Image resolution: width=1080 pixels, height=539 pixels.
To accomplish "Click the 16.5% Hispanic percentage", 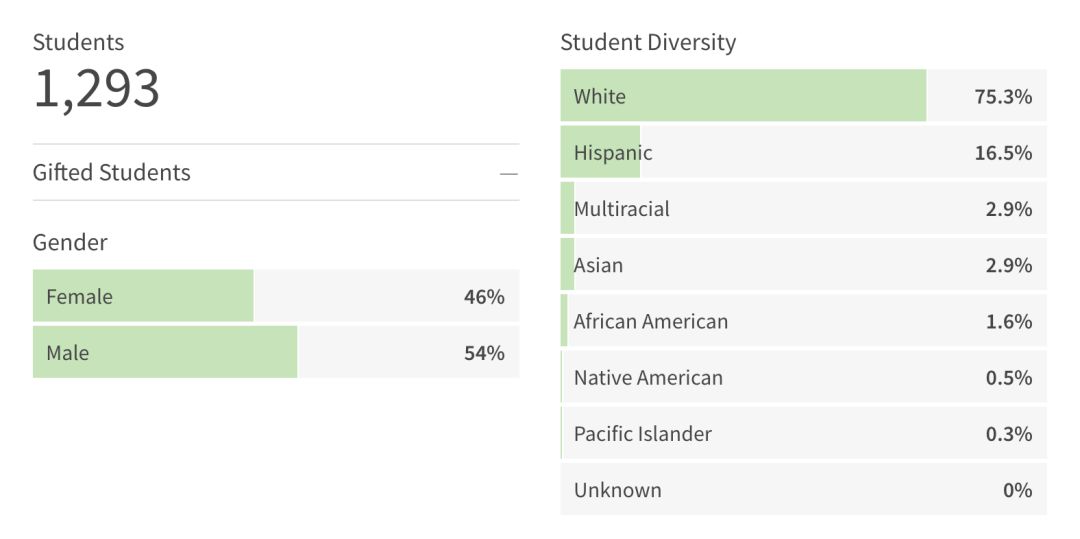I will [x=1002, y=153].
